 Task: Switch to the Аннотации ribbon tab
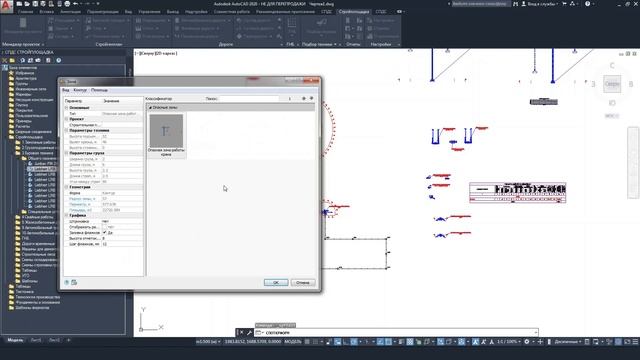(70, 12)
